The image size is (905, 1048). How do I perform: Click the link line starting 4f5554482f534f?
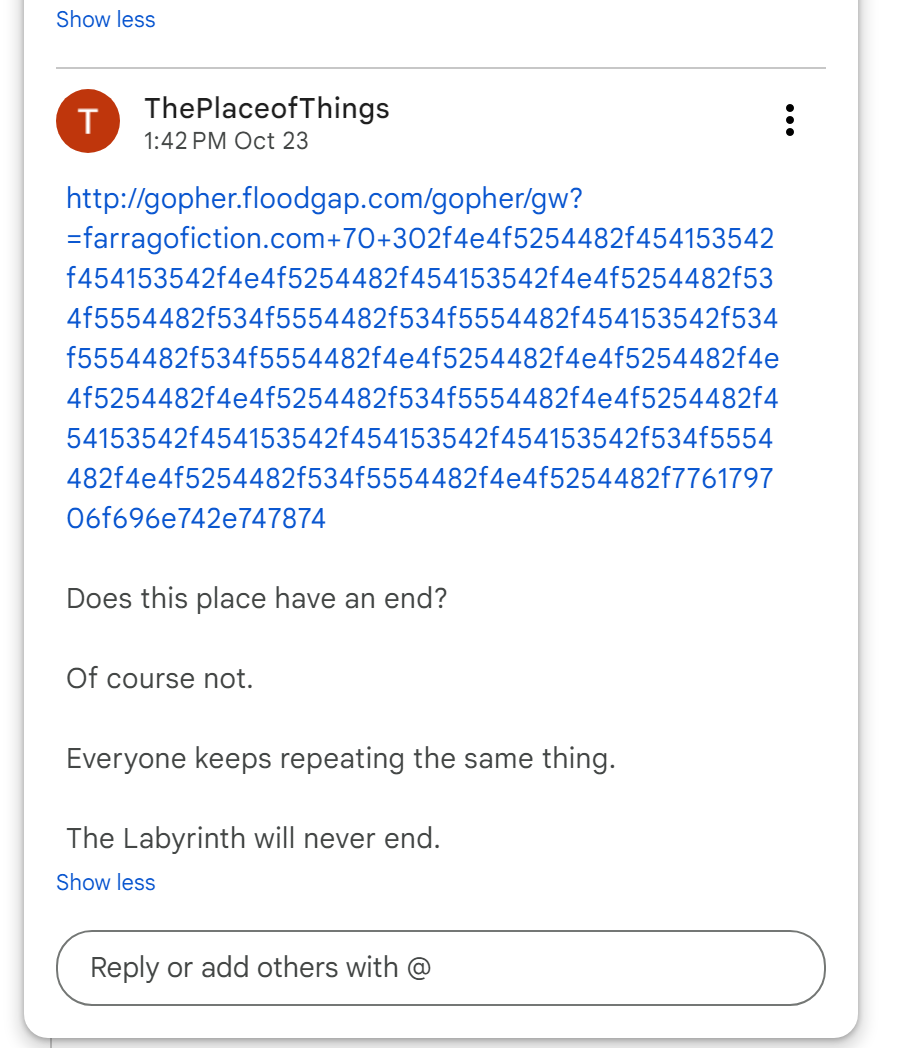[420, 319]
